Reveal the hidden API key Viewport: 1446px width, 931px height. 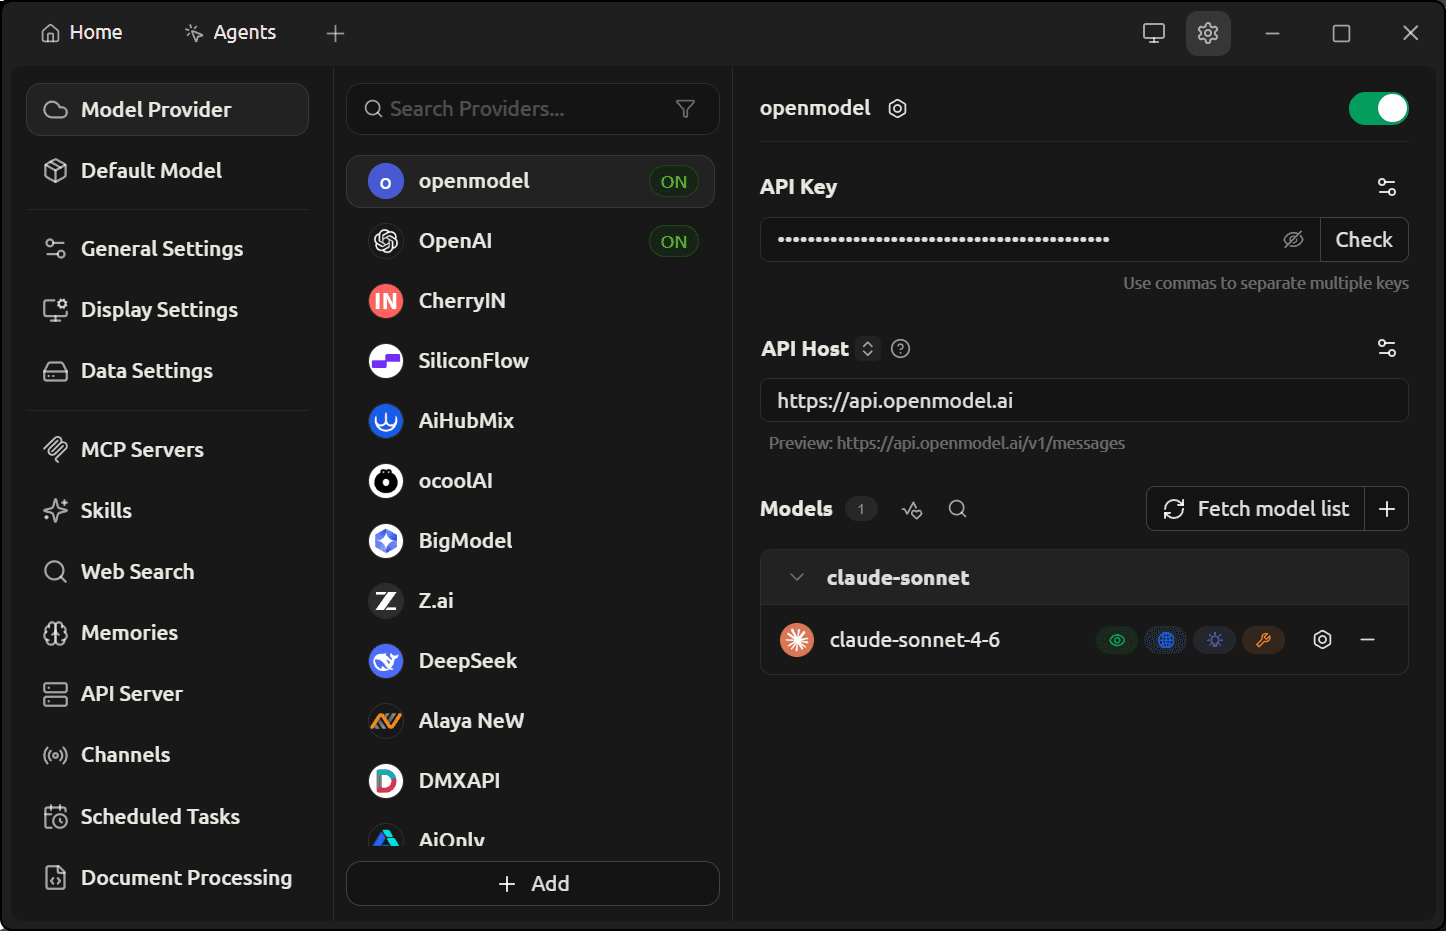[1293, 240]
